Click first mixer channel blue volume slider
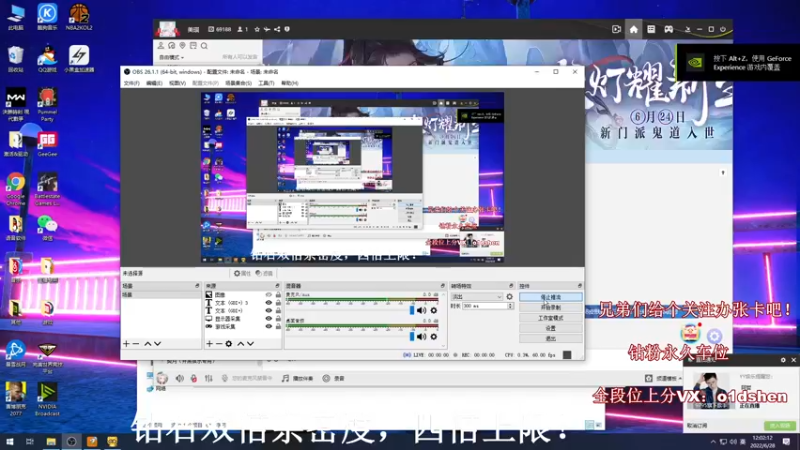This screenshot has height=450, width=800. (412, 310)
